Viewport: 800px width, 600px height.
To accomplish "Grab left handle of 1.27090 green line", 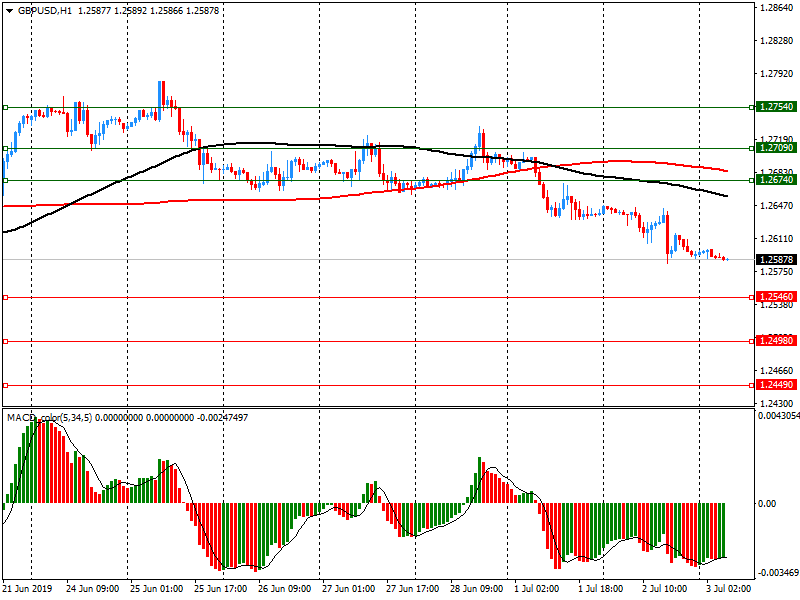I will [5, 148].
